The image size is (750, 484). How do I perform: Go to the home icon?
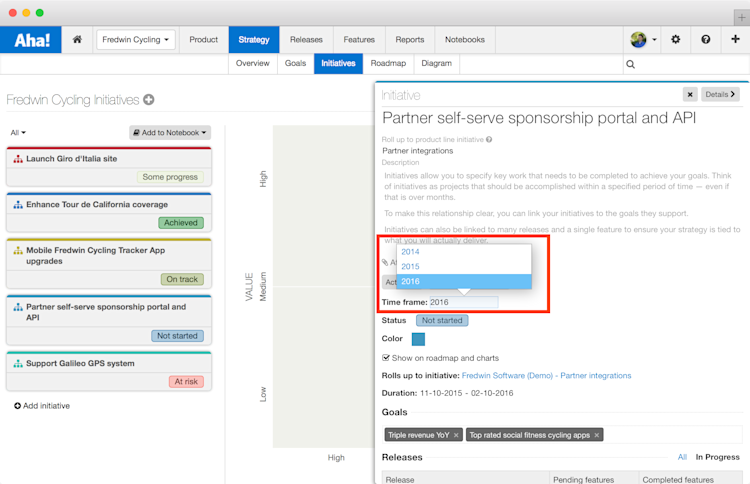pos(77,40)
